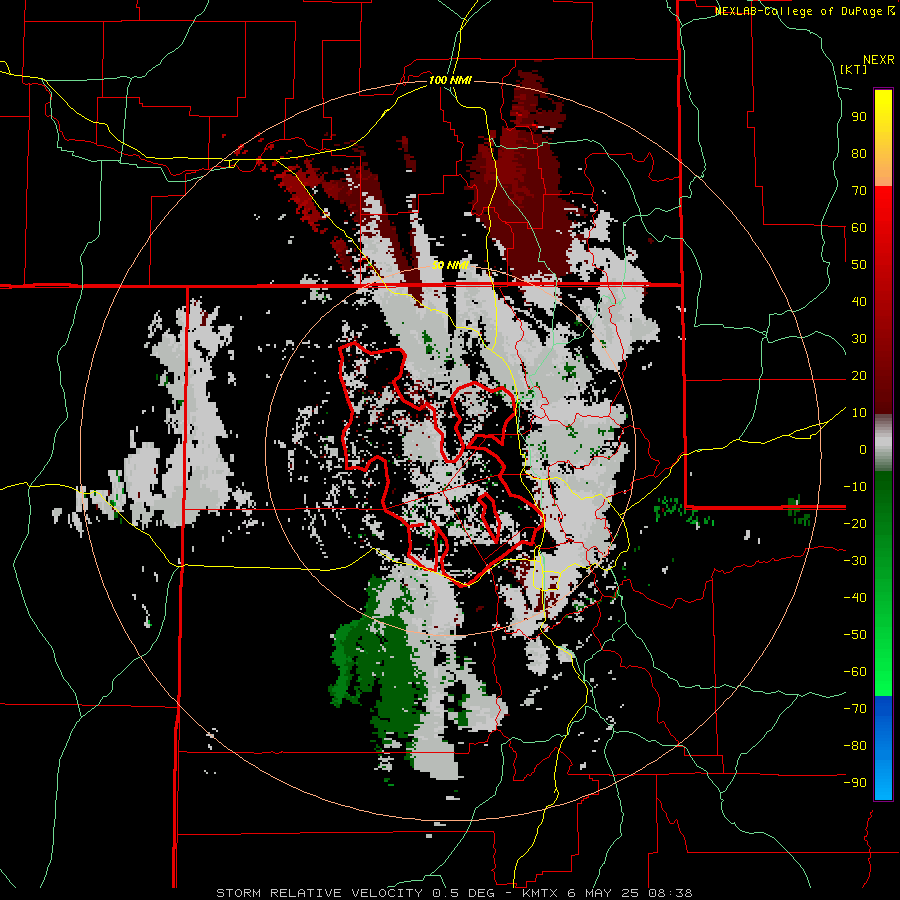Click the 0 value on the velocity scale

(863, 450)
